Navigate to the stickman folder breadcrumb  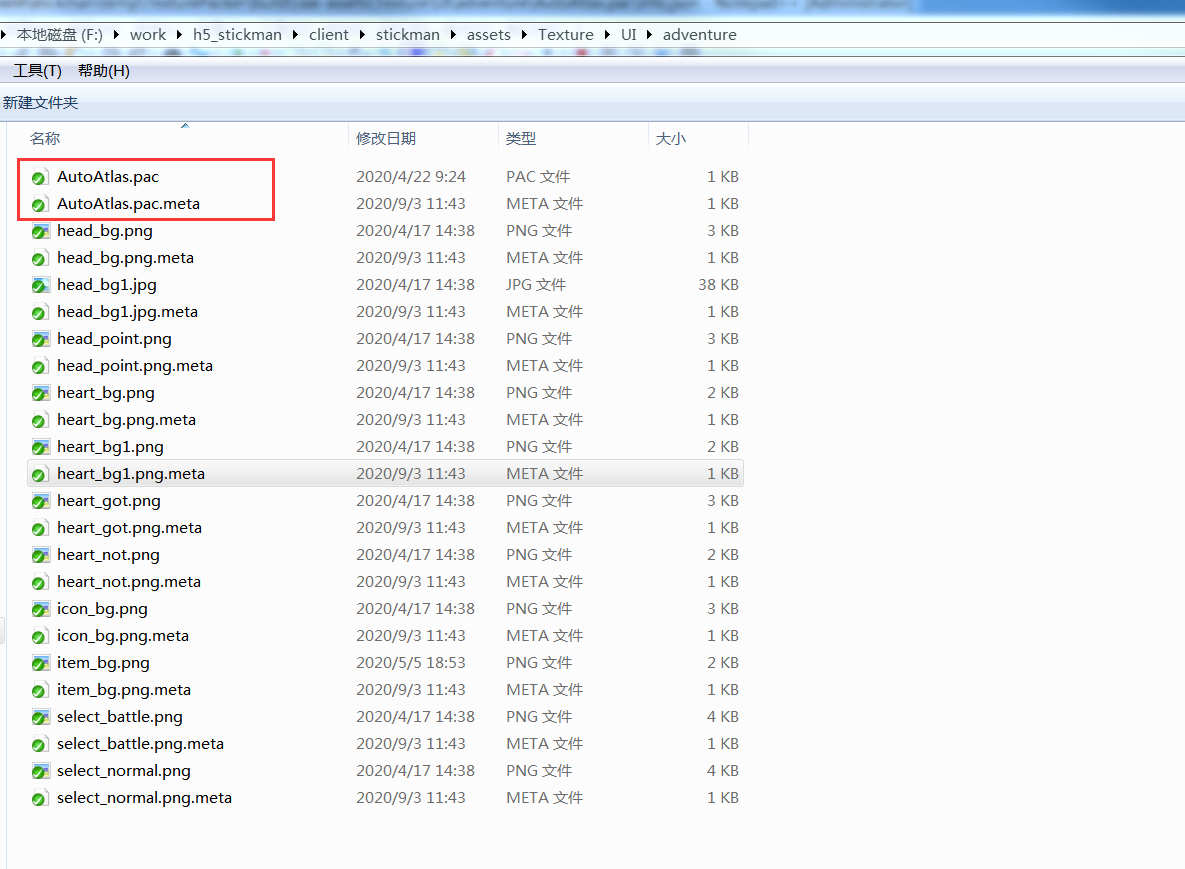[407, 35]
